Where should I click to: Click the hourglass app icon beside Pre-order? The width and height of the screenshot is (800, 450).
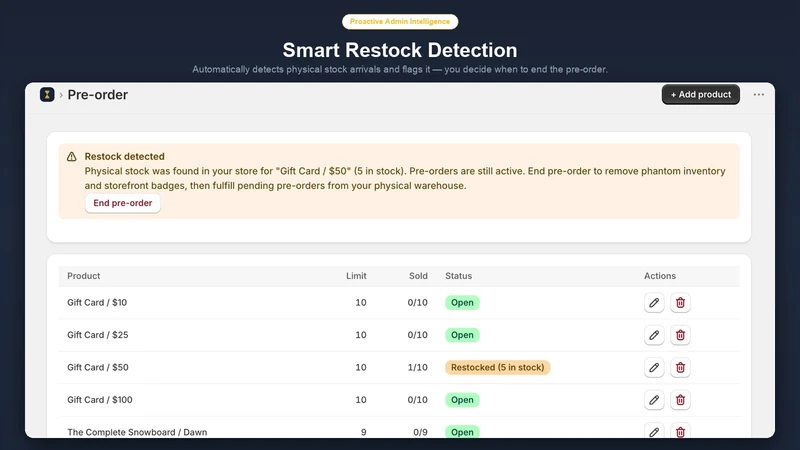tap(47, 94)
